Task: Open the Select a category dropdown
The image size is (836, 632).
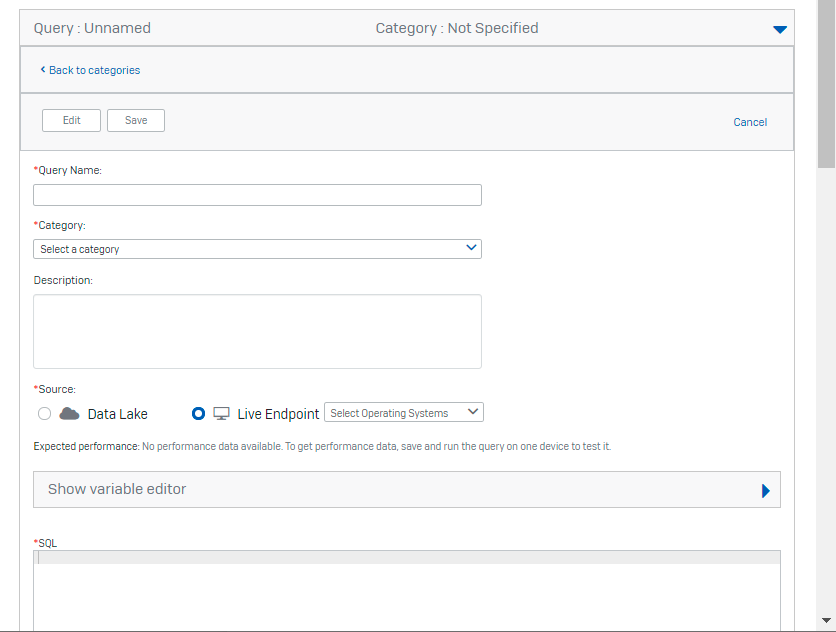Action: point(257,248)
